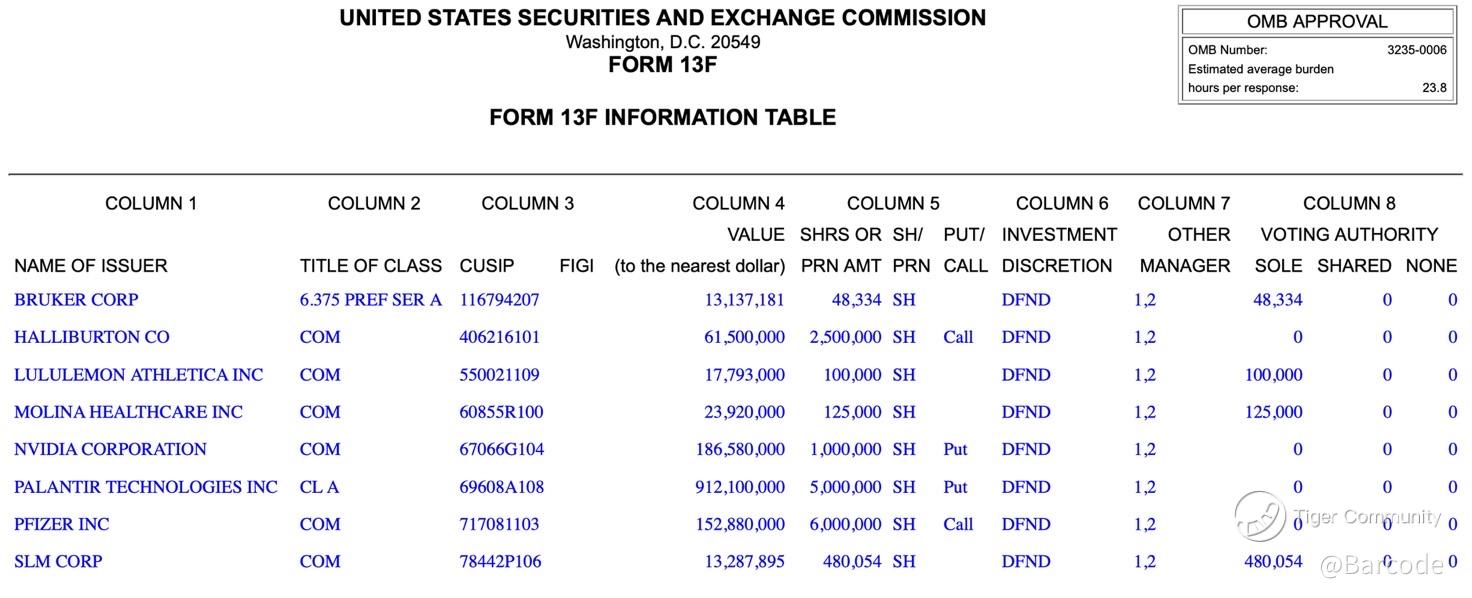
Task: Select the HALLIBURTON CO issuer name
Action: (x=92, y=337)
